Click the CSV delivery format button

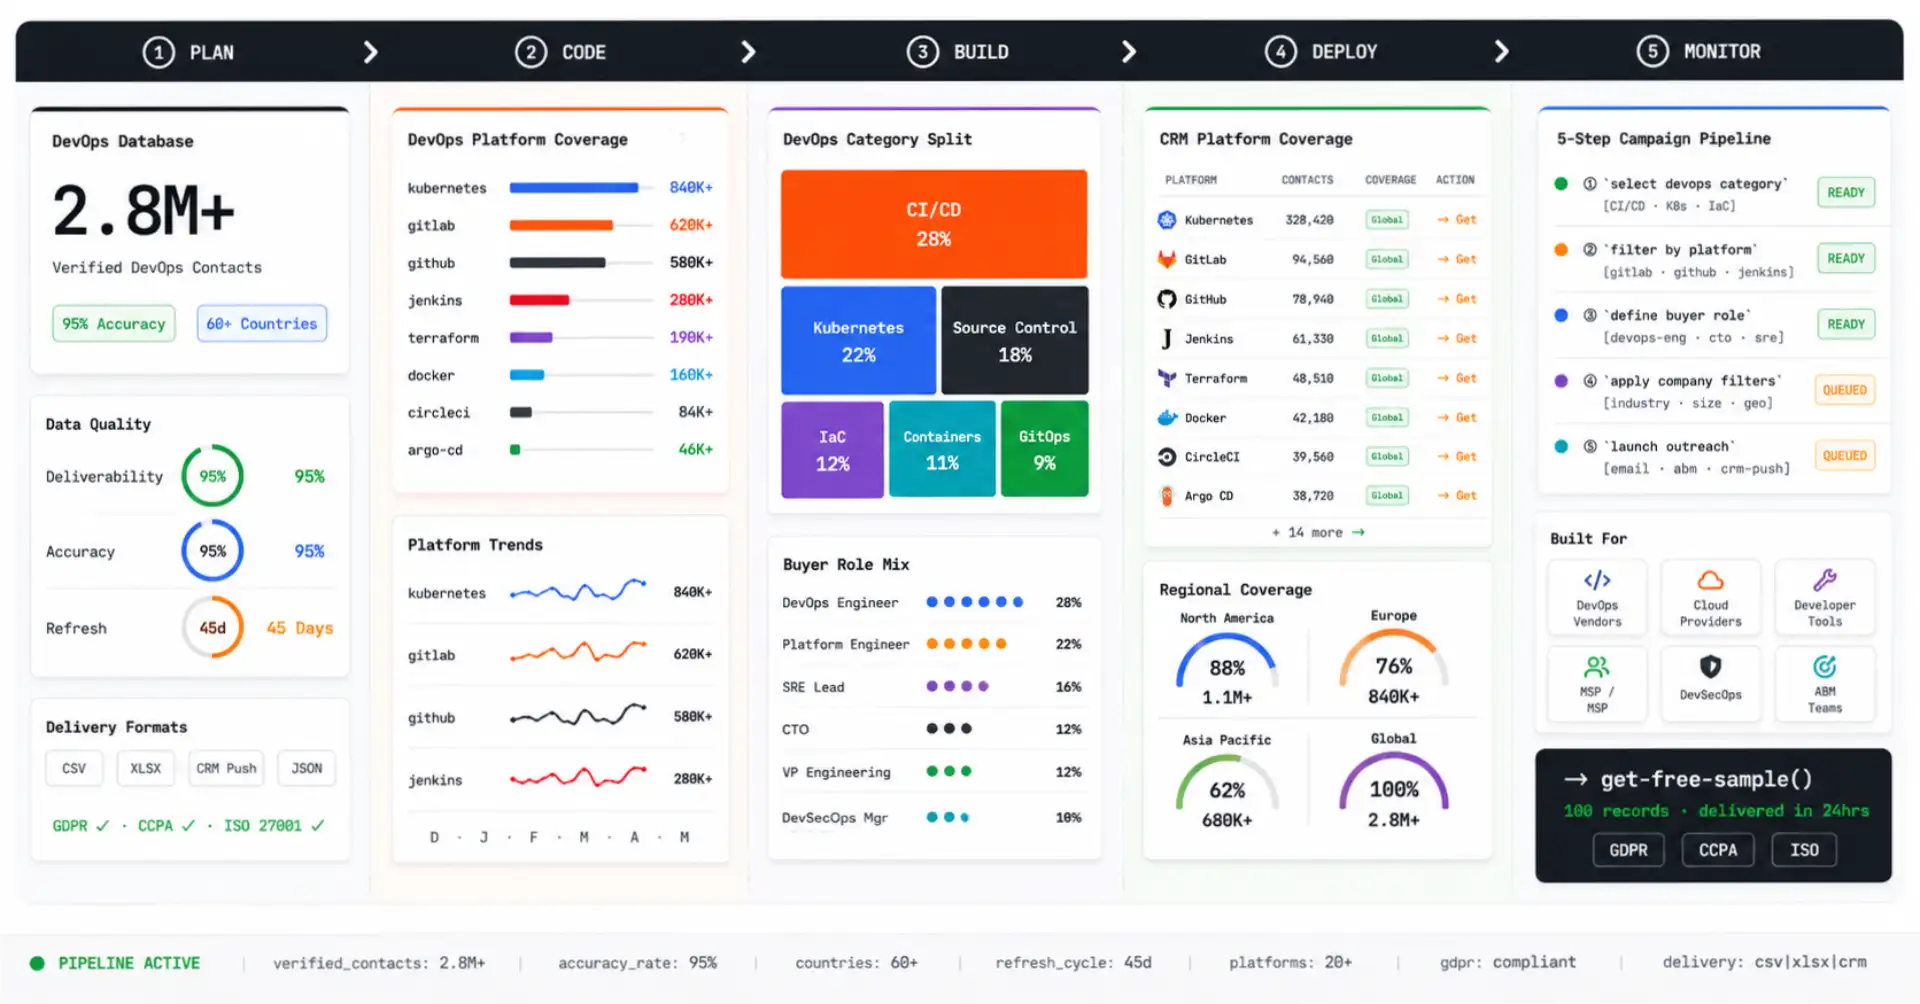[x=74, y=768]
